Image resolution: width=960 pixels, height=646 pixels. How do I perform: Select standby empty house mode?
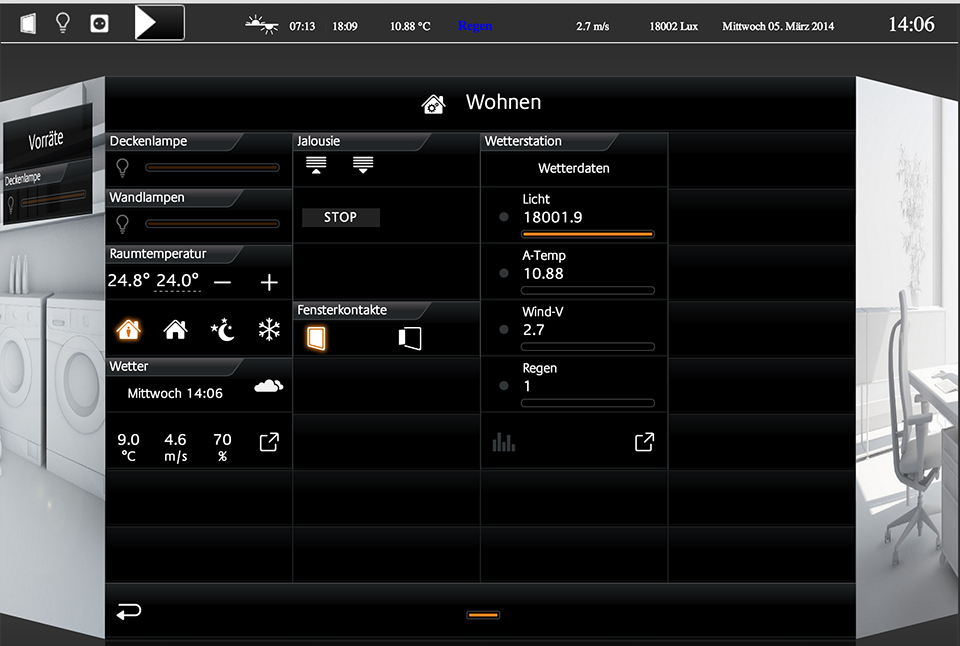tap(175, 329)
